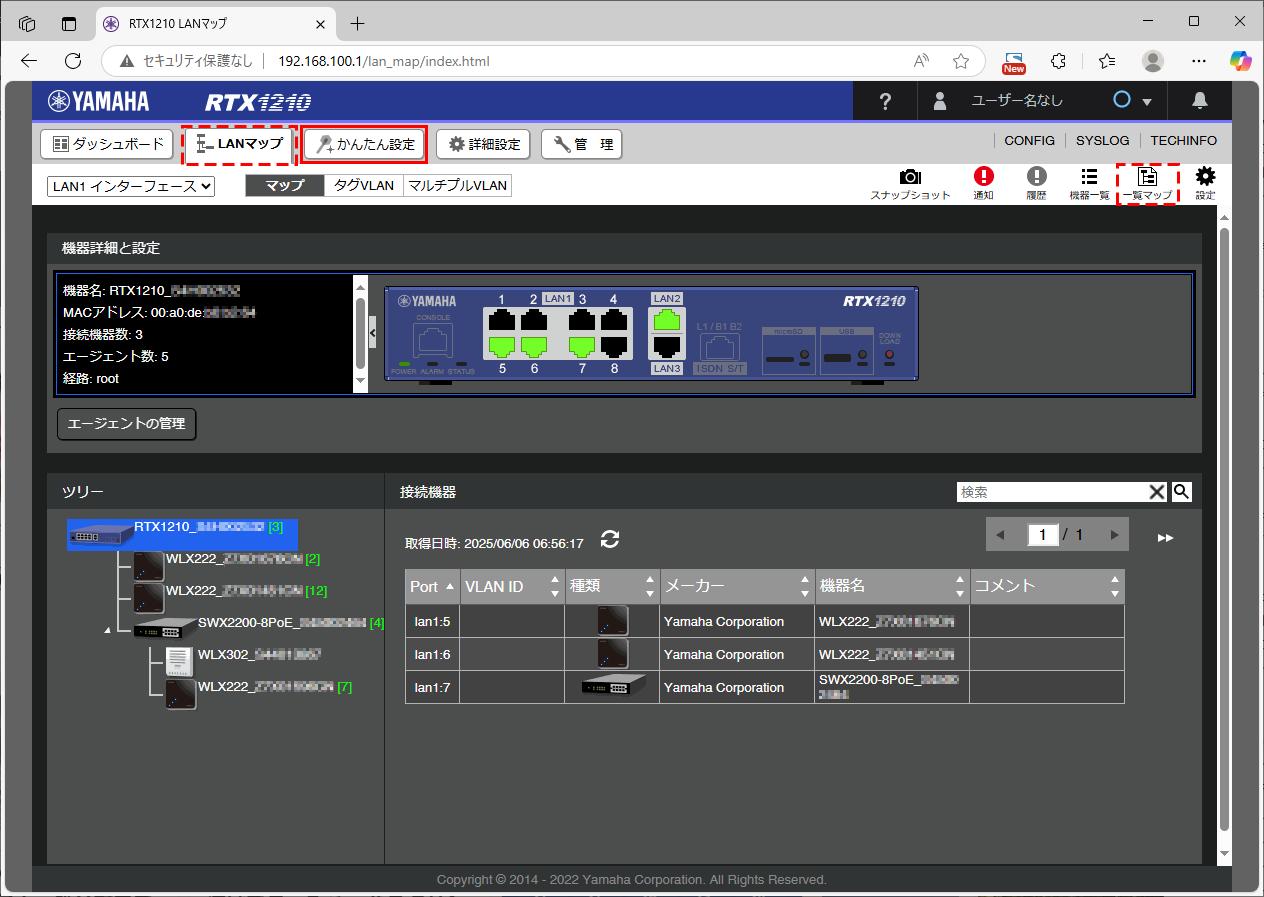Open the overview map (一覧マップ) icon

[x=1147, y=184]
